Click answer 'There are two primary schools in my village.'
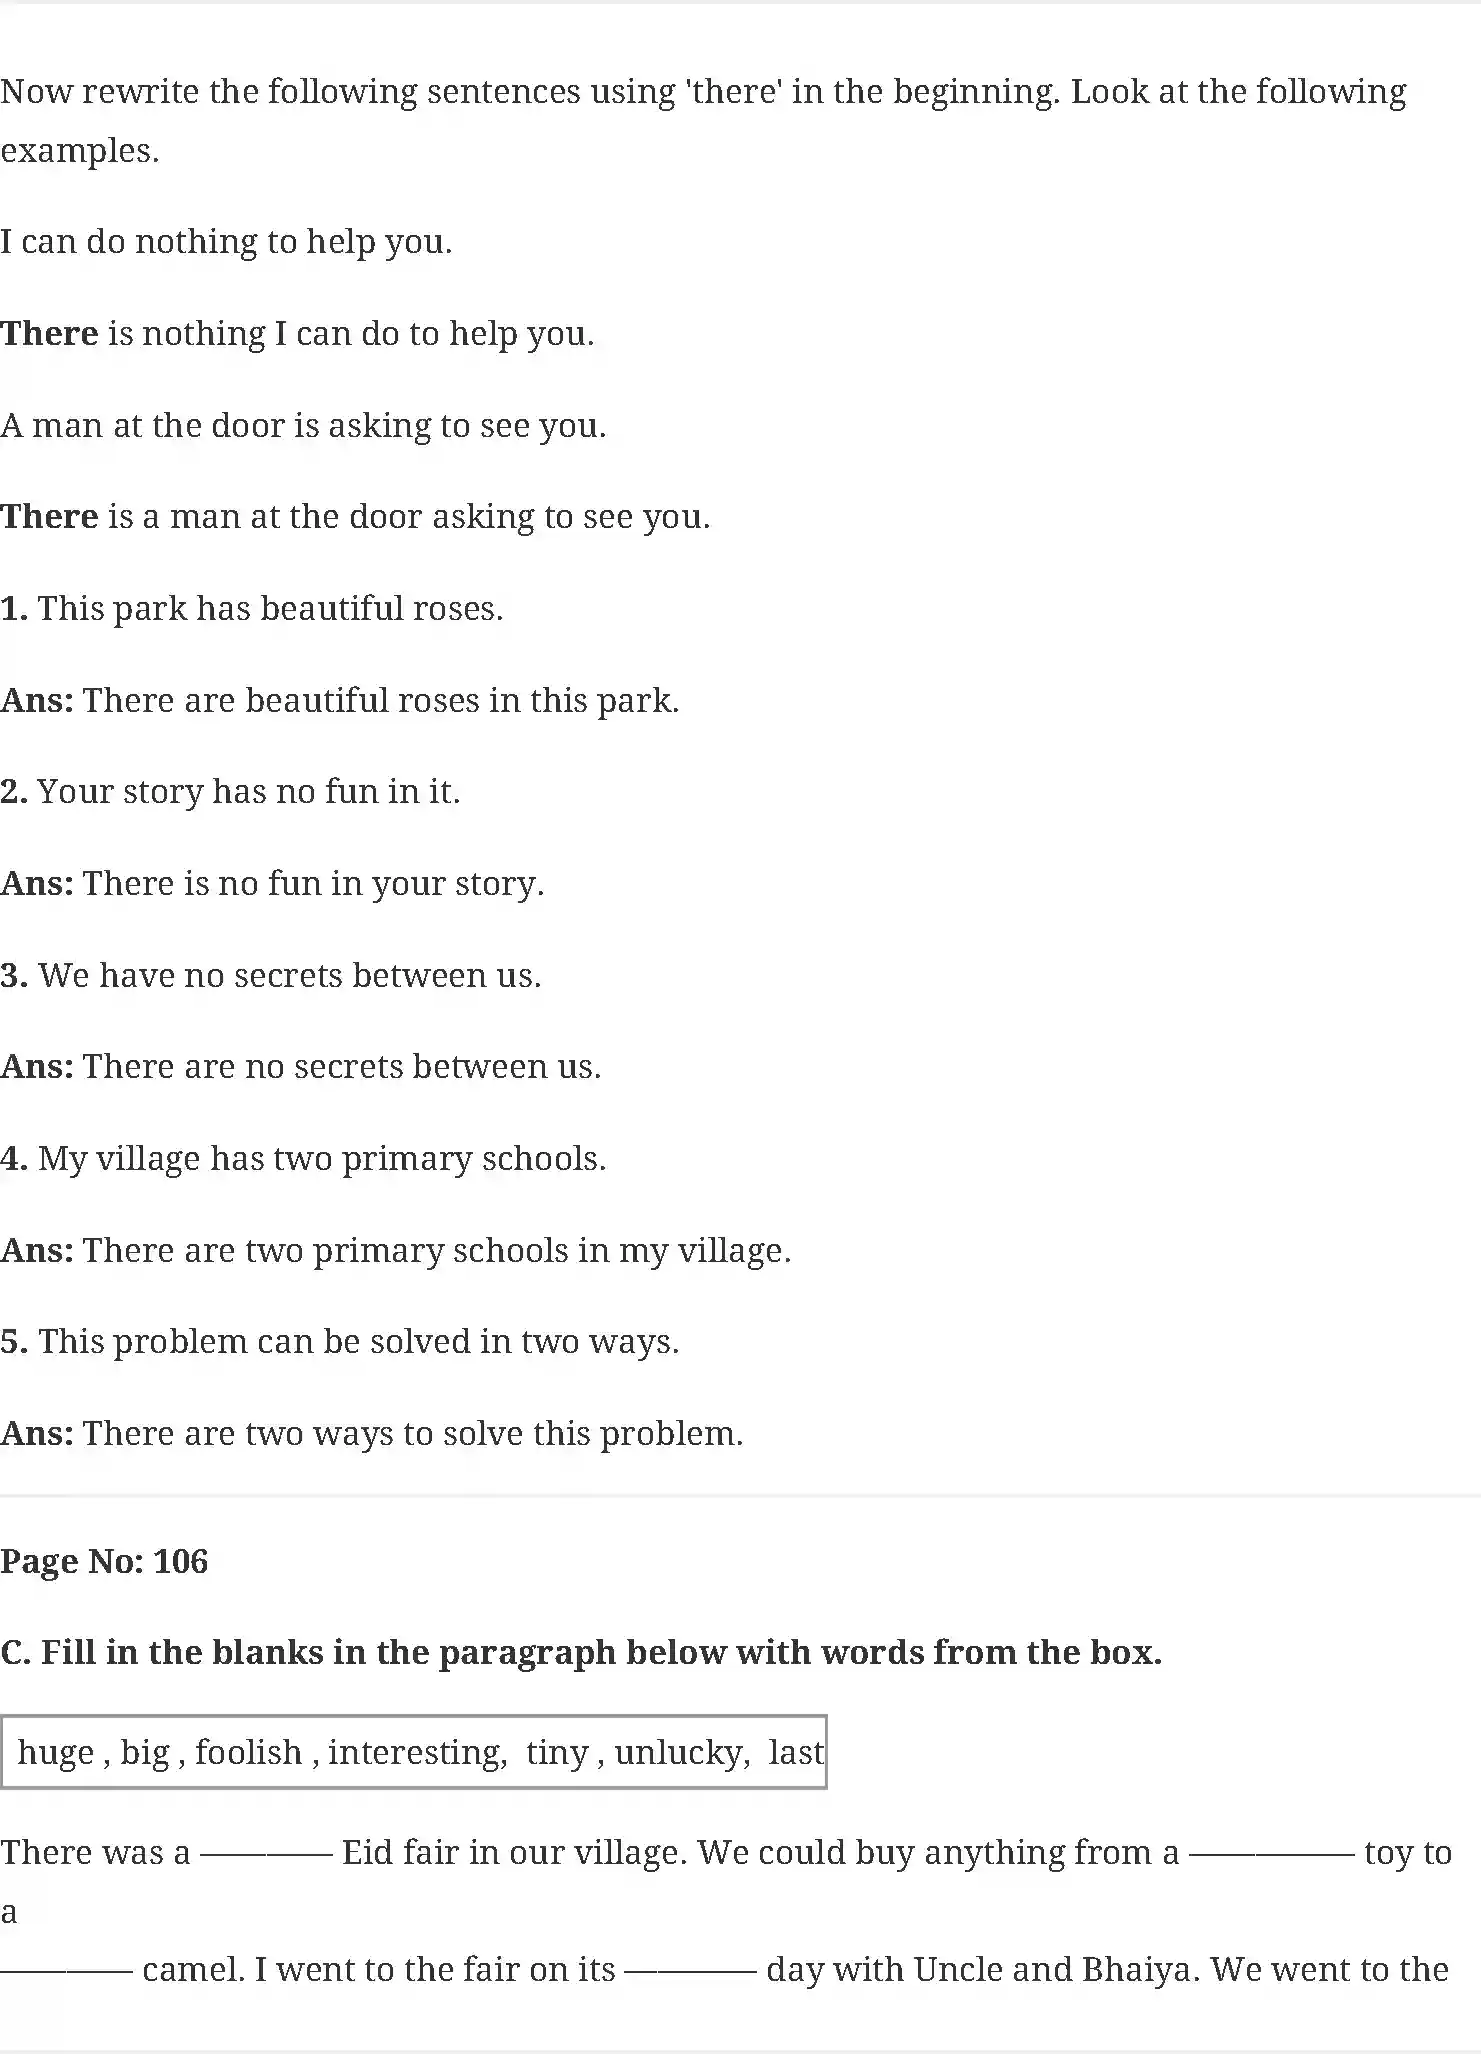The image size is (1481, 2054). click(x=436, y=1250)
